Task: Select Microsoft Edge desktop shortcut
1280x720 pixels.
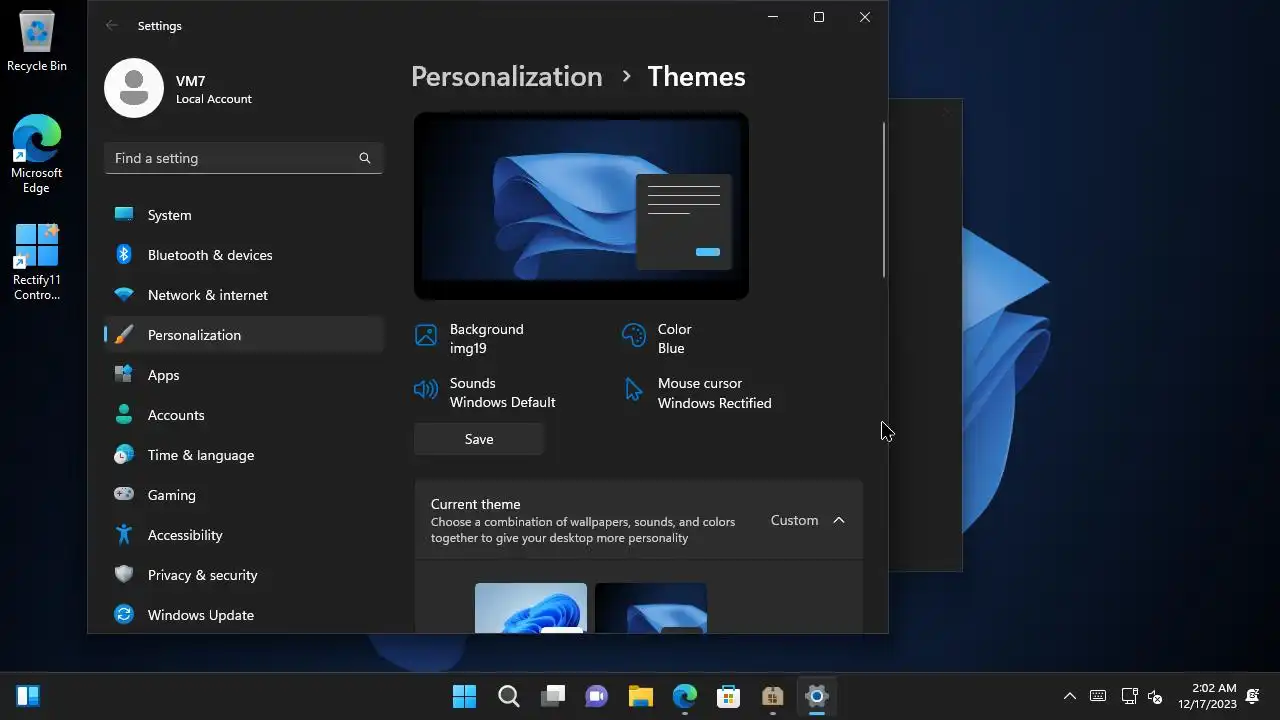Action: pyautogui.click(x=37, y=154)
